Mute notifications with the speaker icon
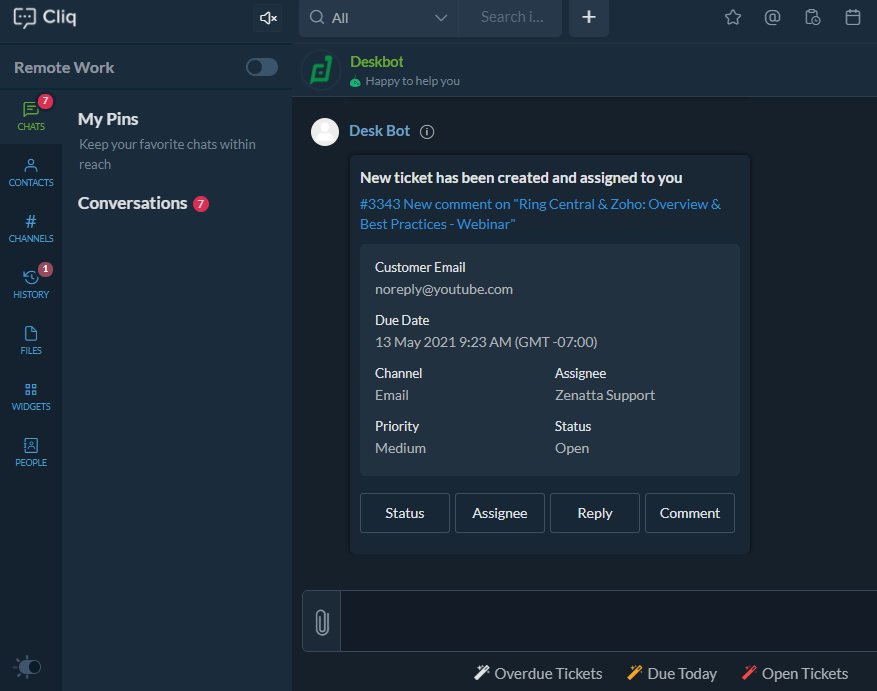This screenshot has height=691, width=877. tap(268, 18)
